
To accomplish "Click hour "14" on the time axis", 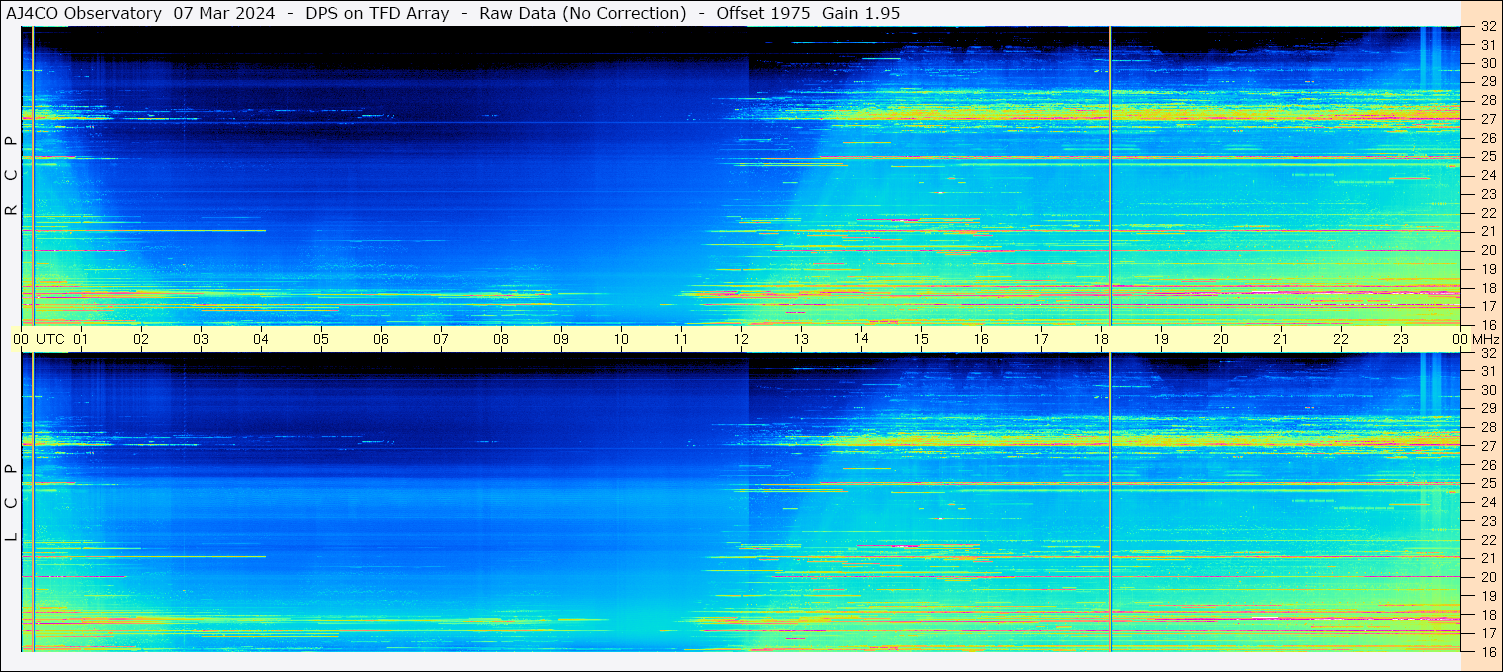I will click(861, 339).
